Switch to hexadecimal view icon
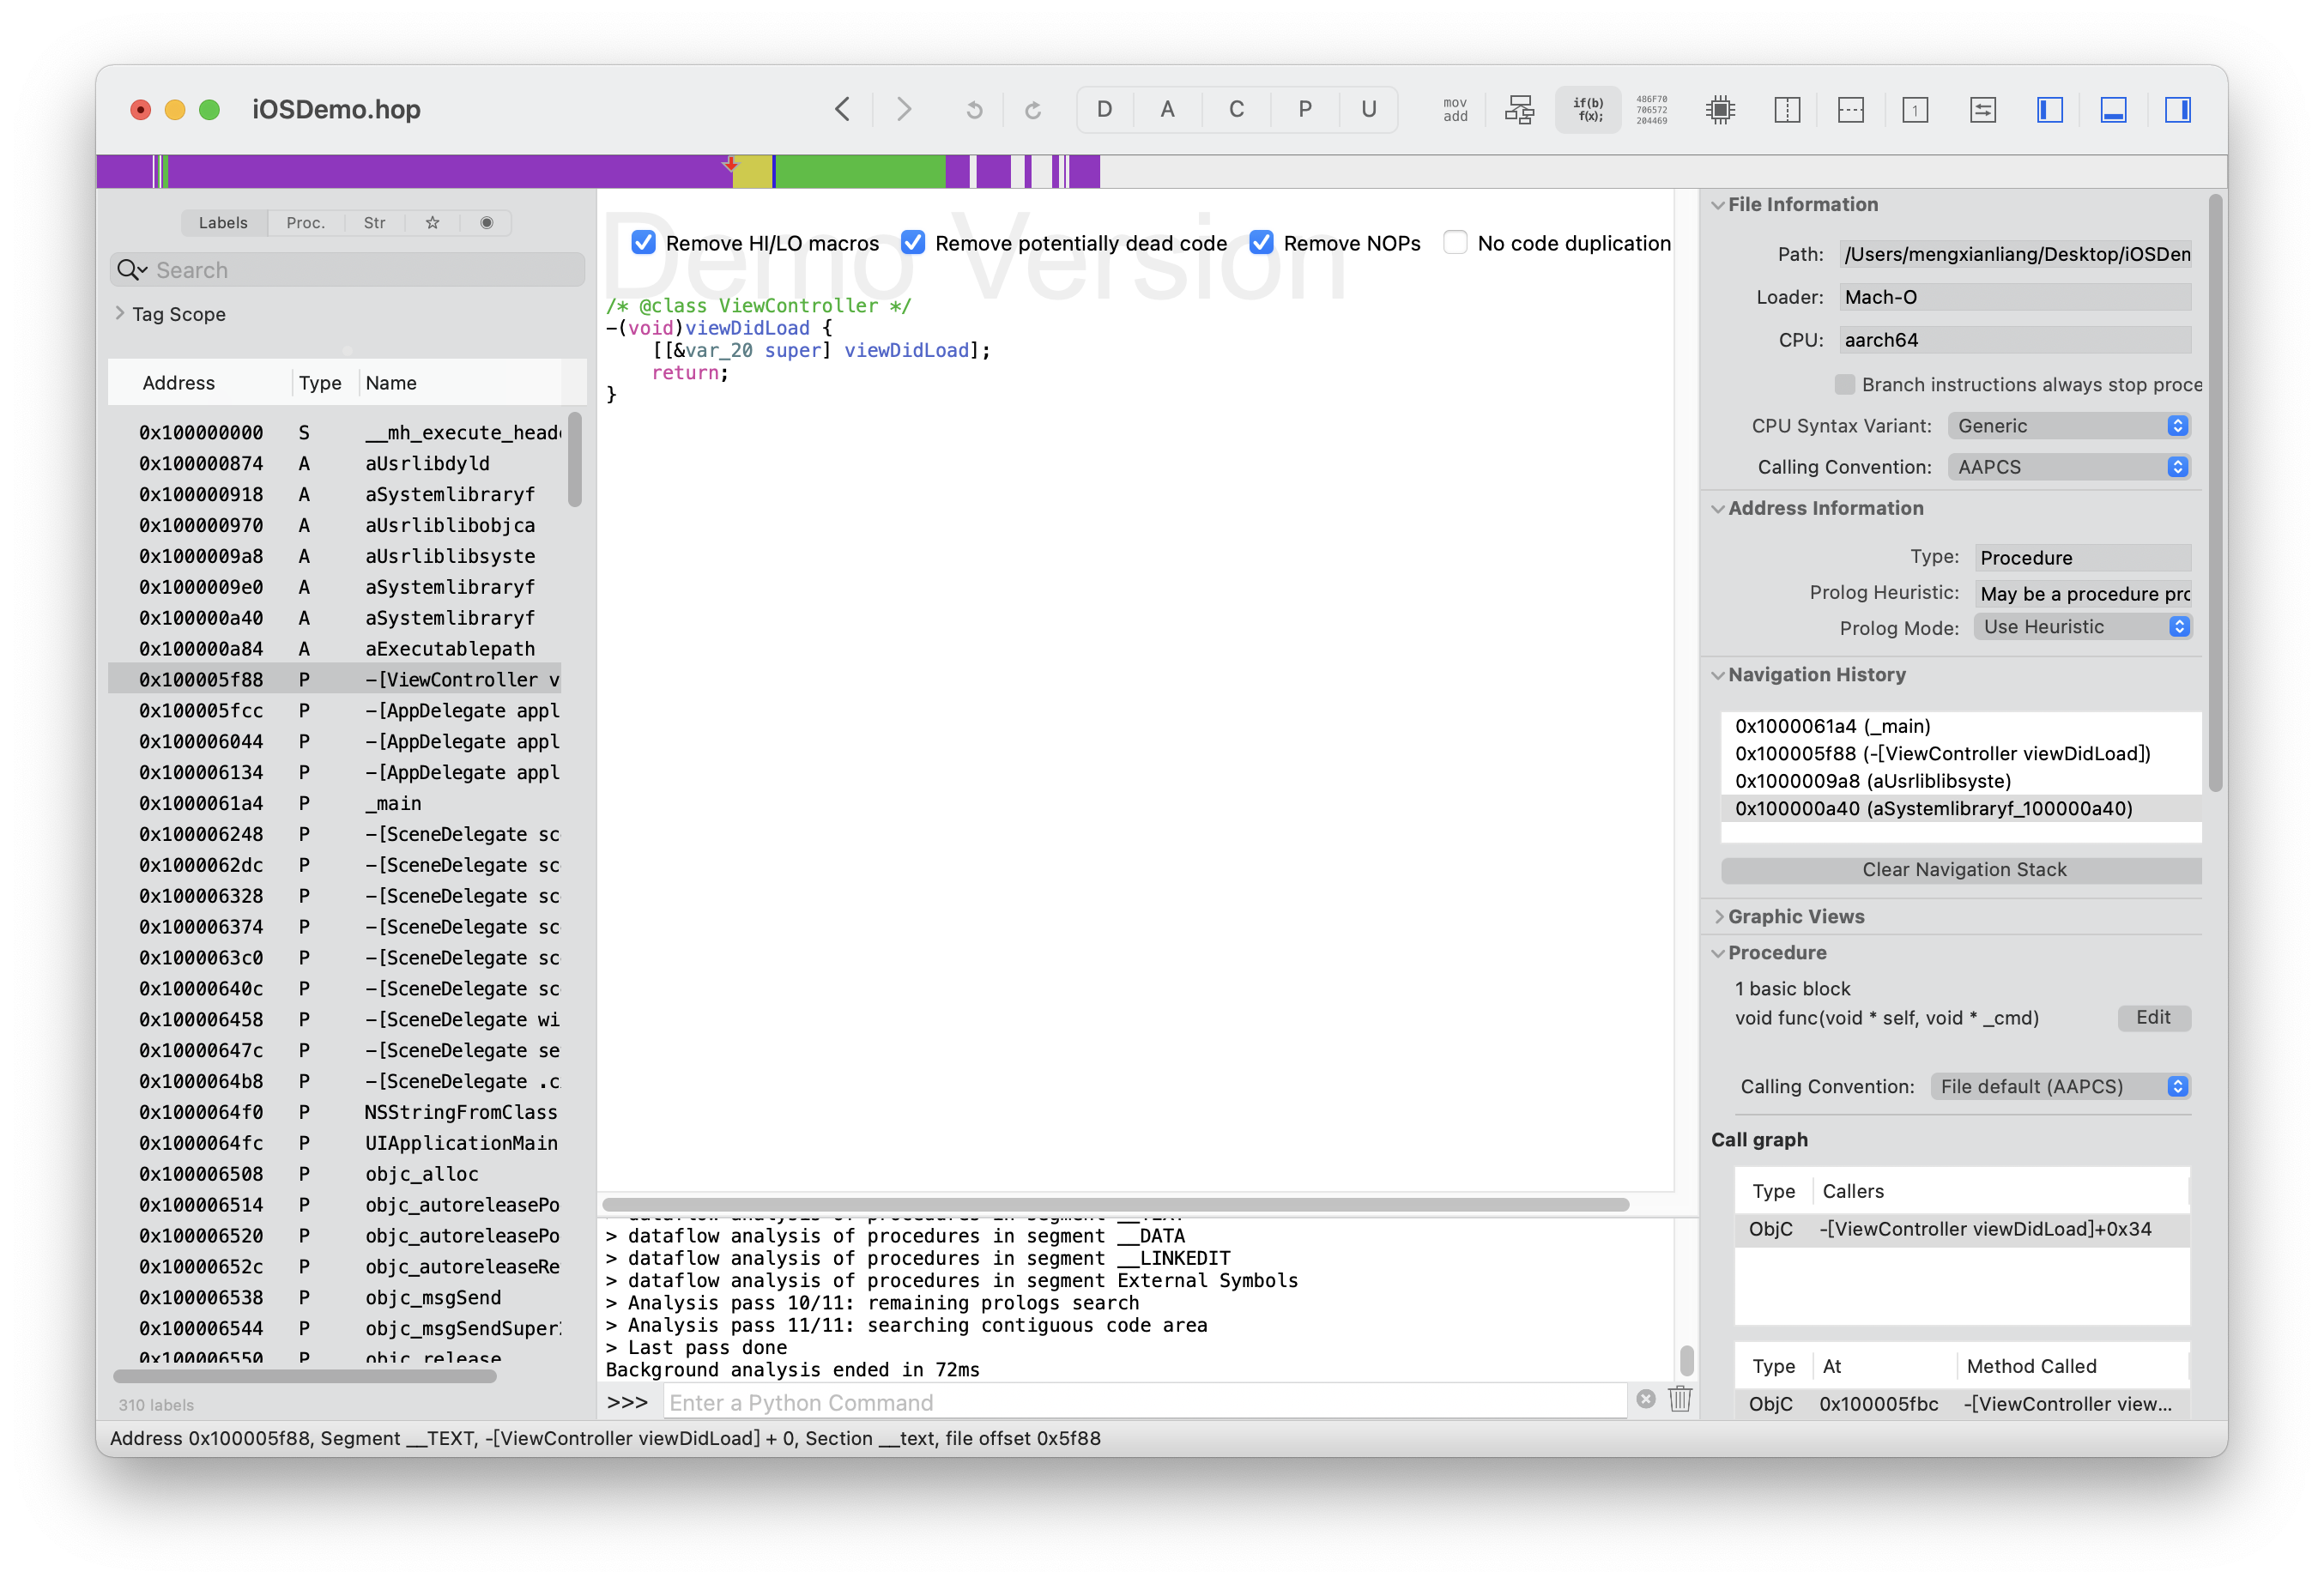The width and height of the screenshot is (2324, 1584). click(1652, 110)
